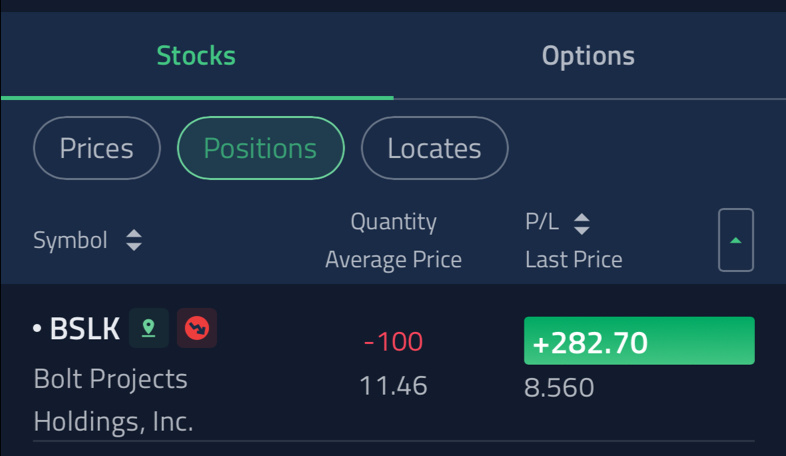Click the -100 quantity value
This screenshot has width=786, height=456.
[394, 342]
